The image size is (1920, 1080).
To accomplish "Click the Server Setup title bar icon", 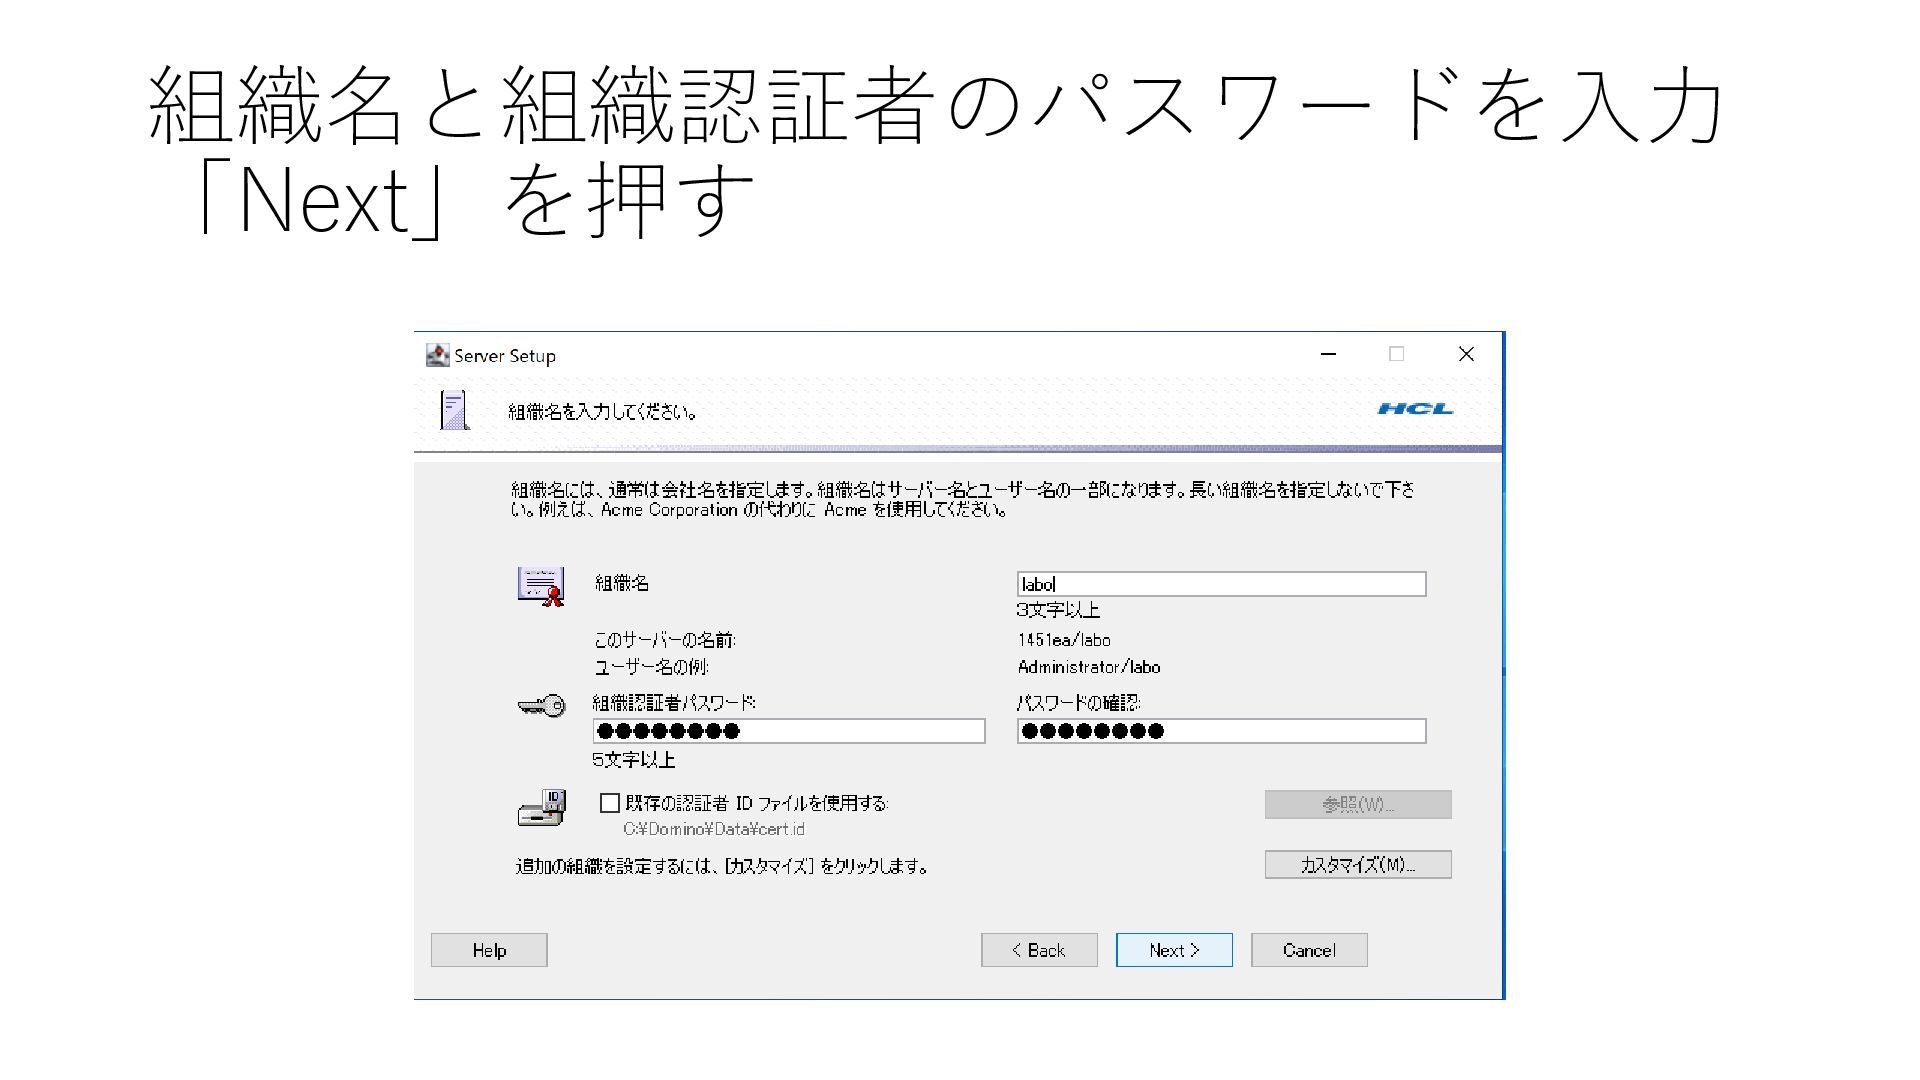I will pyautogui.click(x=437, y=355).
